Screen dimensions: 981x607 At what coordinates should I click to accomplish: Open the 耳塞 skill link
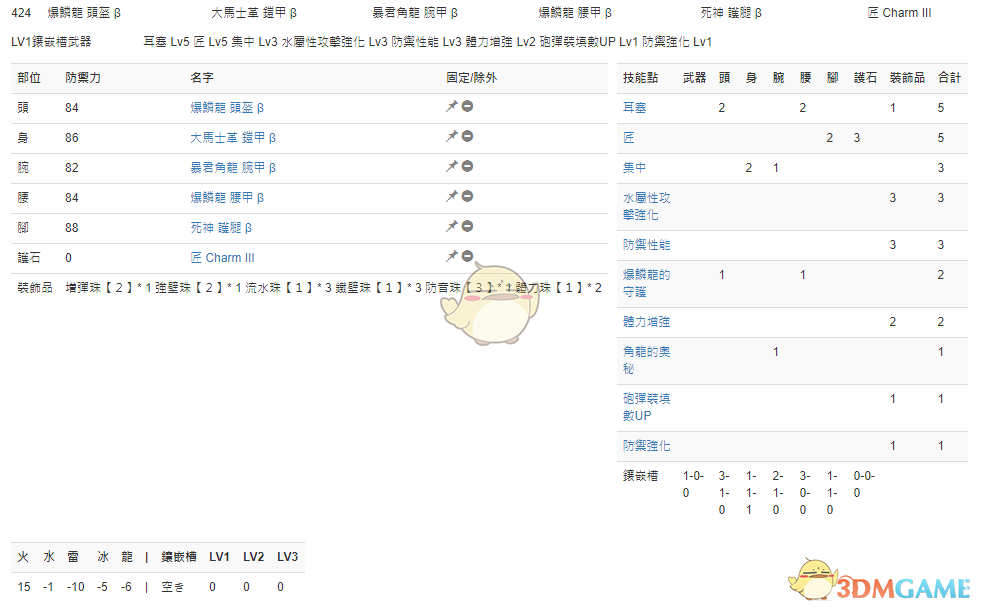pyautogui.click(x=634, y=108)
